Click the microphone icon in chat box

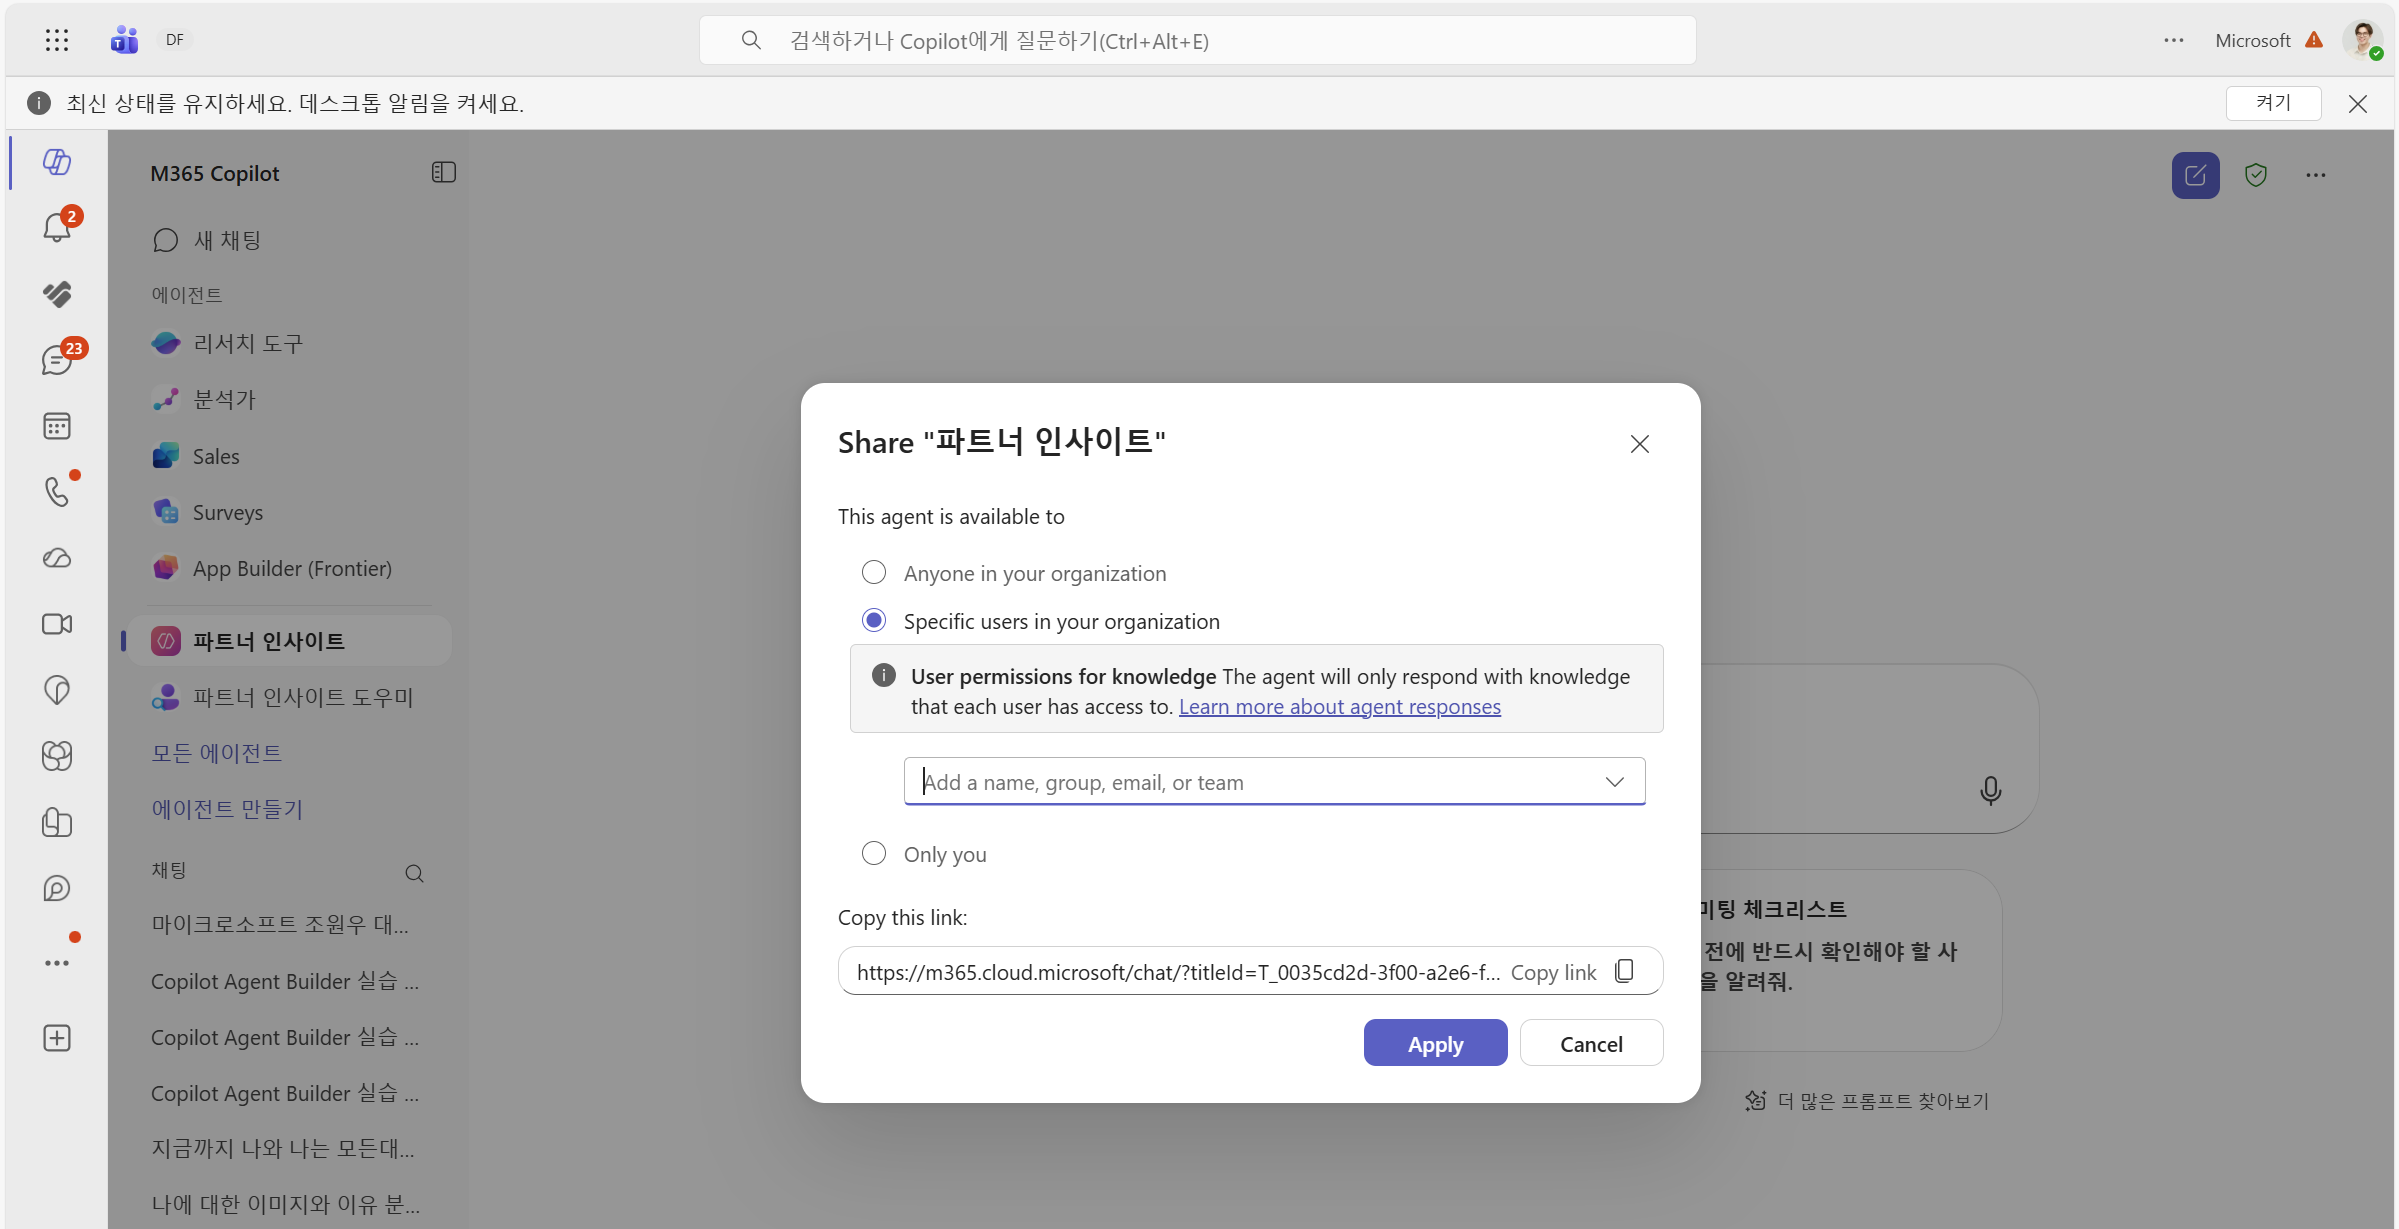click(1990, 790)
